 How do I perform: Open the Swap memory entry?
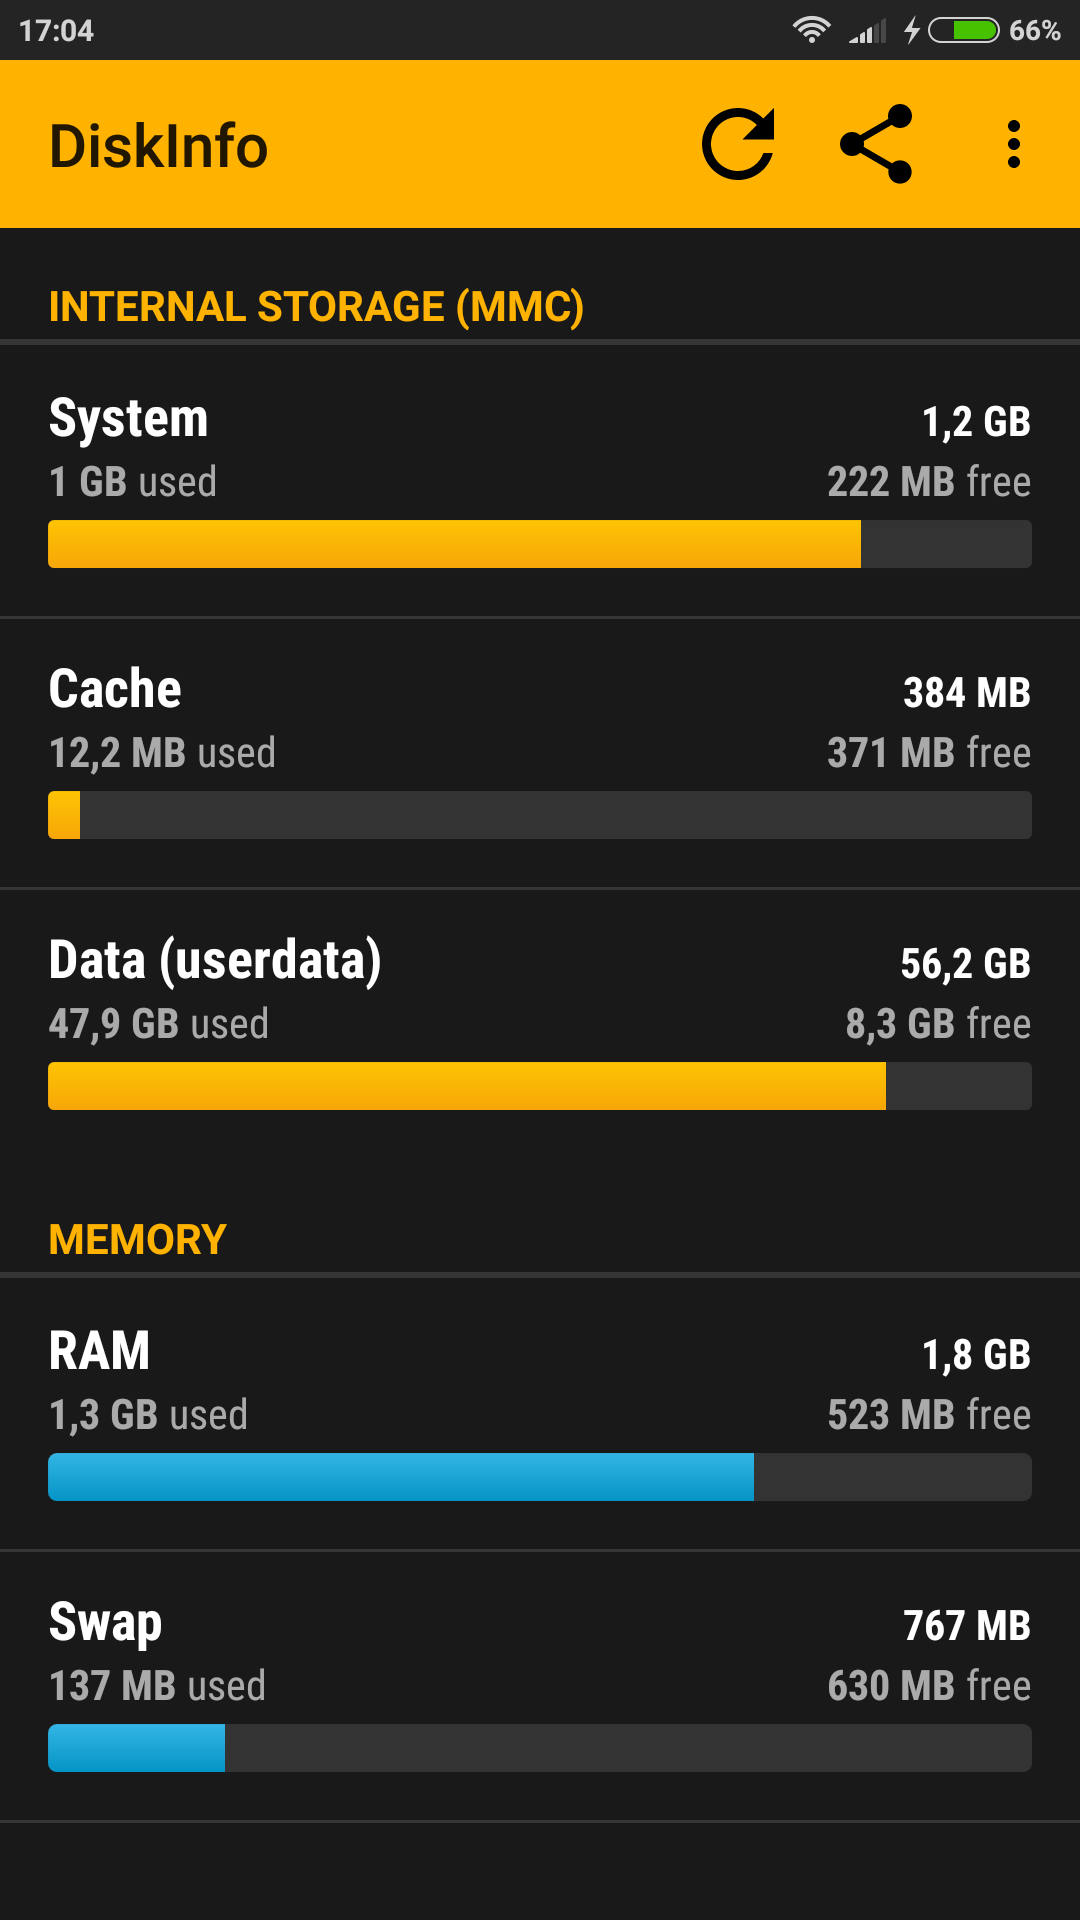(540, 1654)
